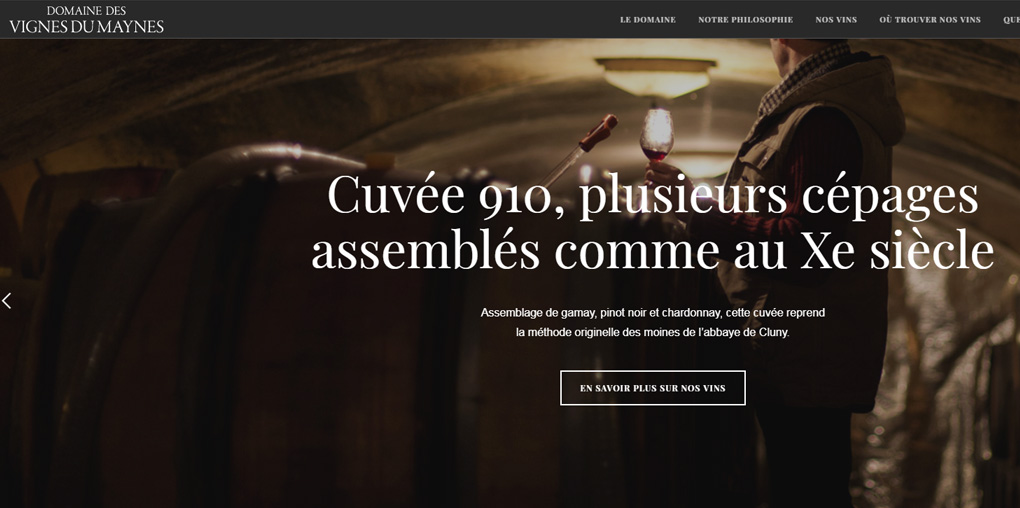Click the previous slide arrow
Image resolution: width=1020 pixels, height=508 pixels.
point(7,301)
